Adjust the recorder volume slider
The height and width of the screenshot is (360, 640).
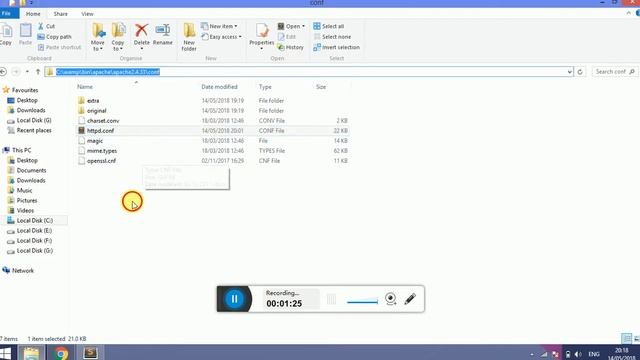(x=362, y=302)
